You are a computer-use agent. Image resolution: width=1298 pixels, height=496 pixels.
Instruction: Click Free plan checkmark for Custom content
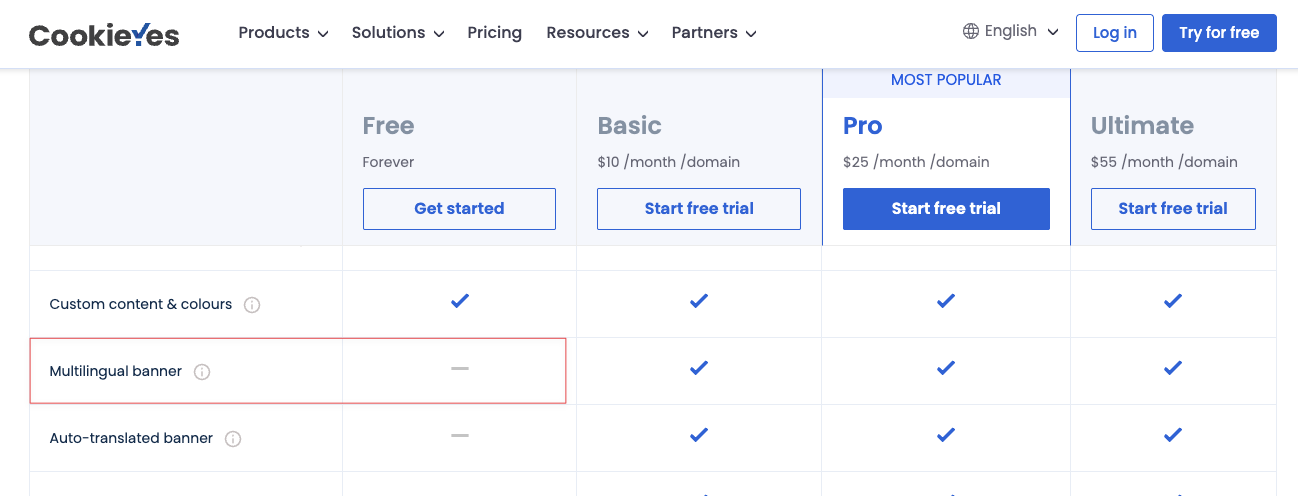tap(459, 301)
